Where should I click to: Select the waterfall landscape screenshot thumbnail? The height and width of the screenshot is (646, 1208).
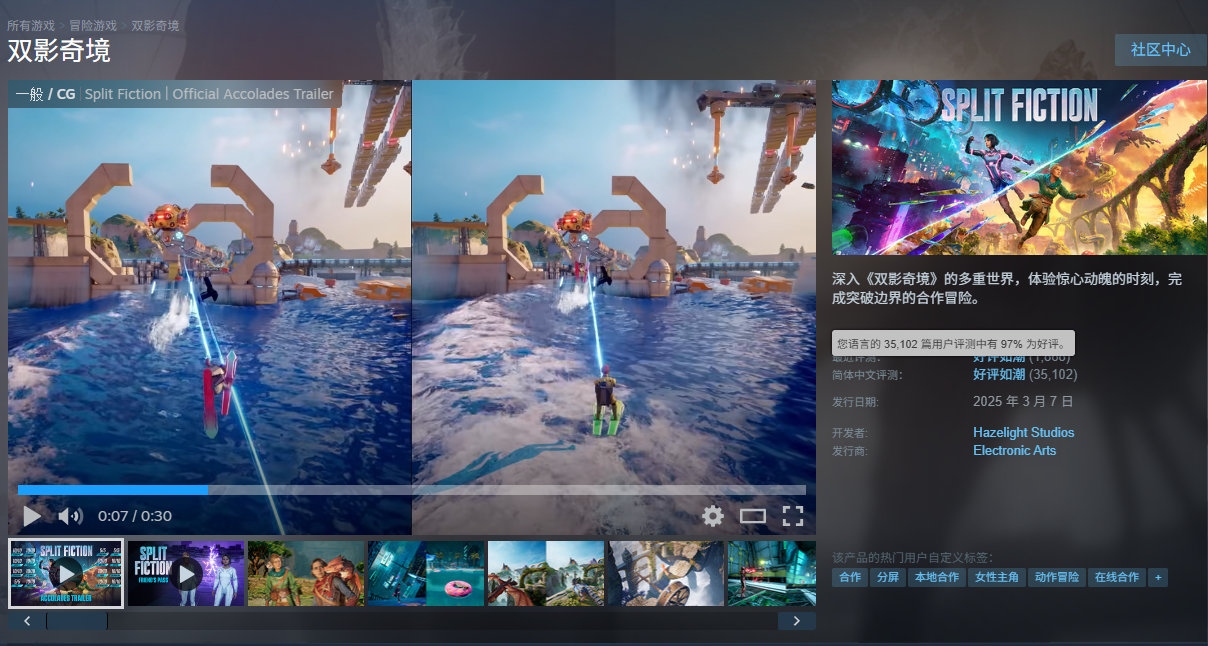546,573
